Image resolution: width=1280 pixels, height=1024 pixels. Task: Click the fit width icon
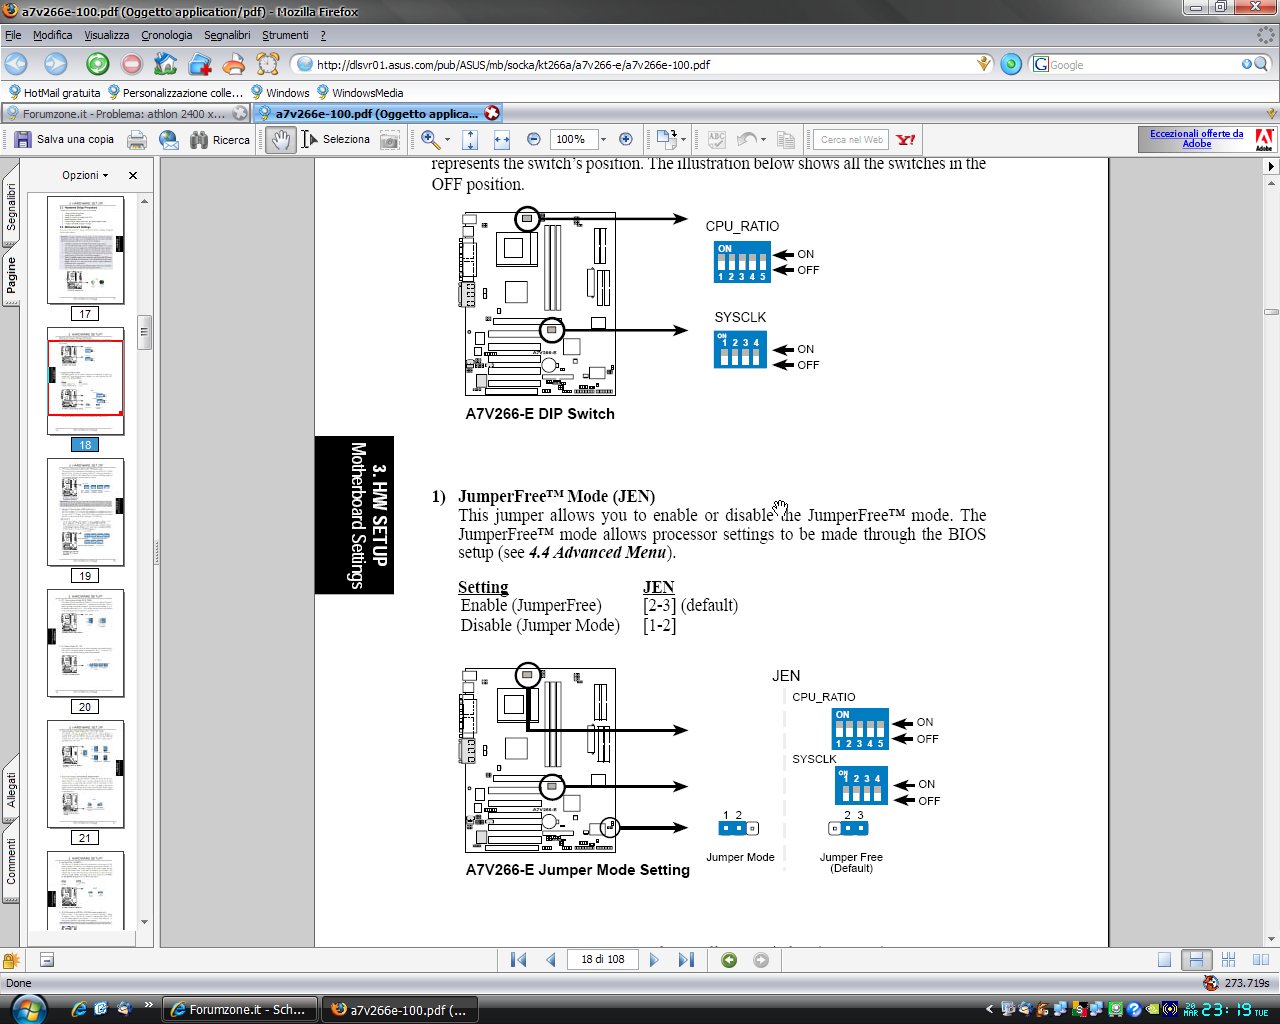501,140
